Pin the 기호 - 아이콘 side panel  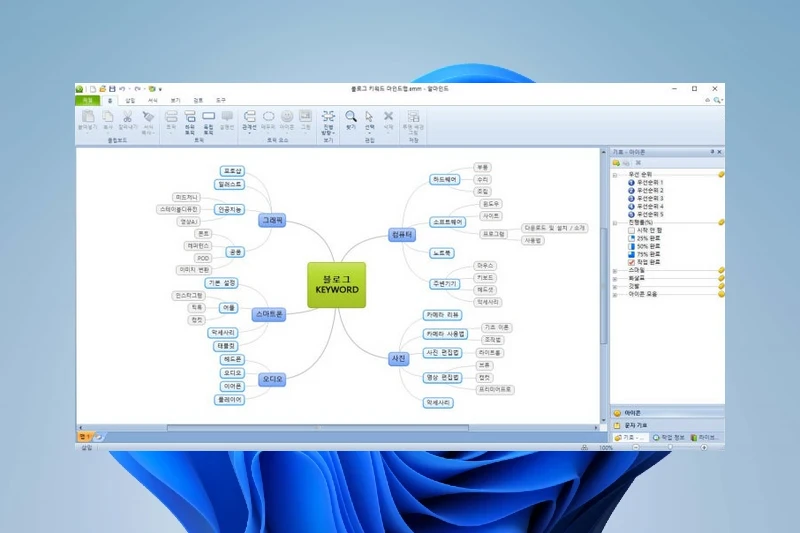tap(712, 151)
